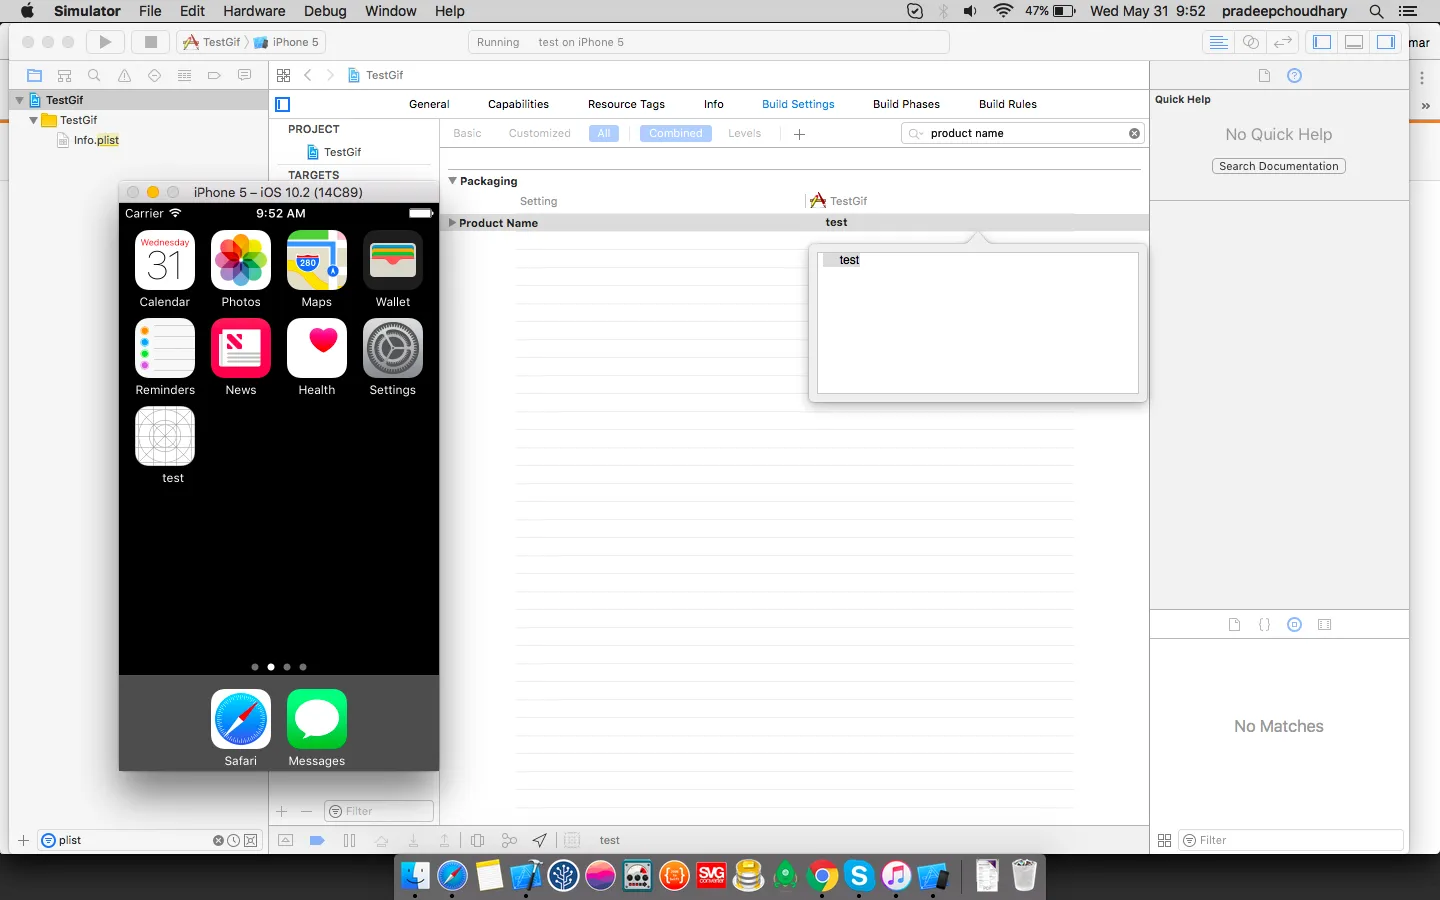Choose the iPhone 5 run destination

286,42
